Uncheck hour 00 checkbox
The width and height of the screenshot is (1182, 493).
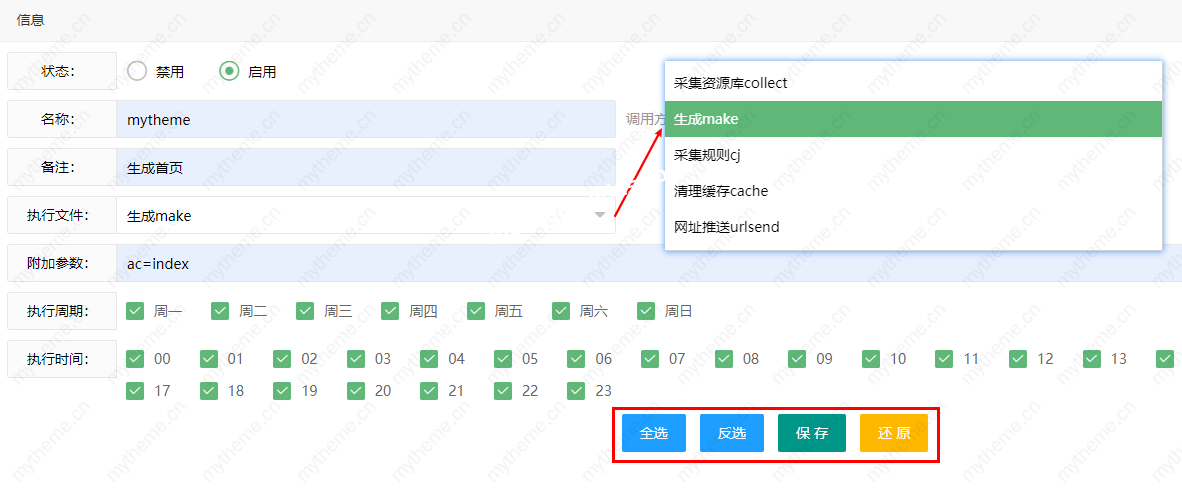pos(135,359)
